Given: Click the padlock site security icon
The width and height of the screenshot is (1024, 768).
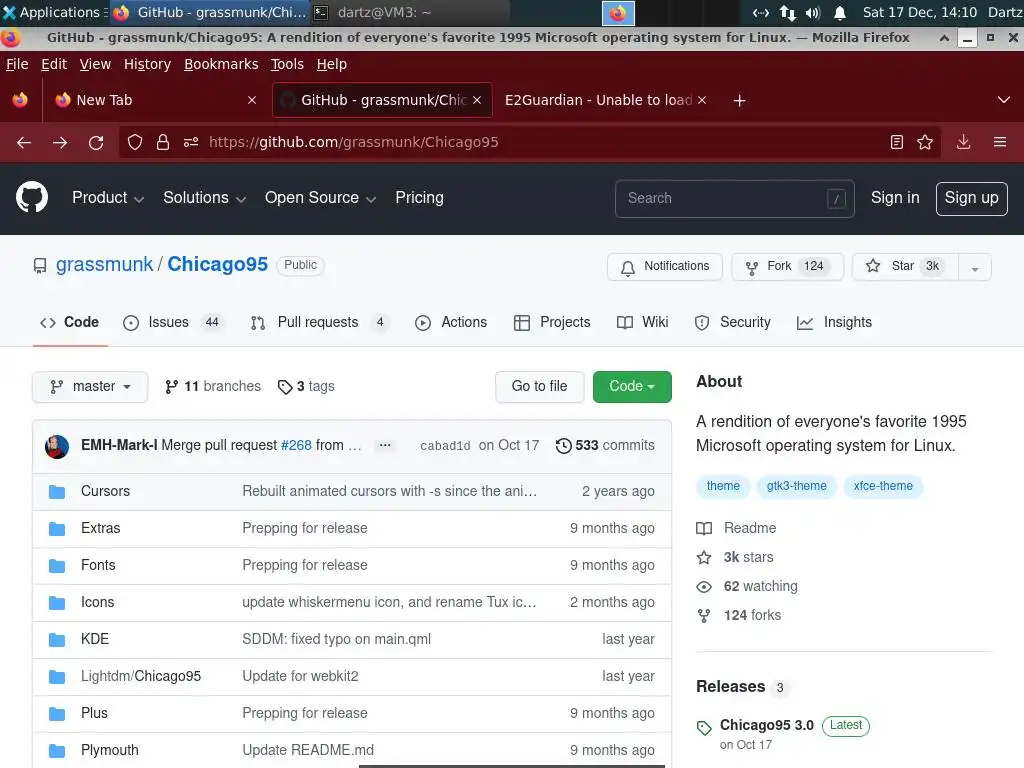Looking at the screenshot, I should [x=163, y=142].
